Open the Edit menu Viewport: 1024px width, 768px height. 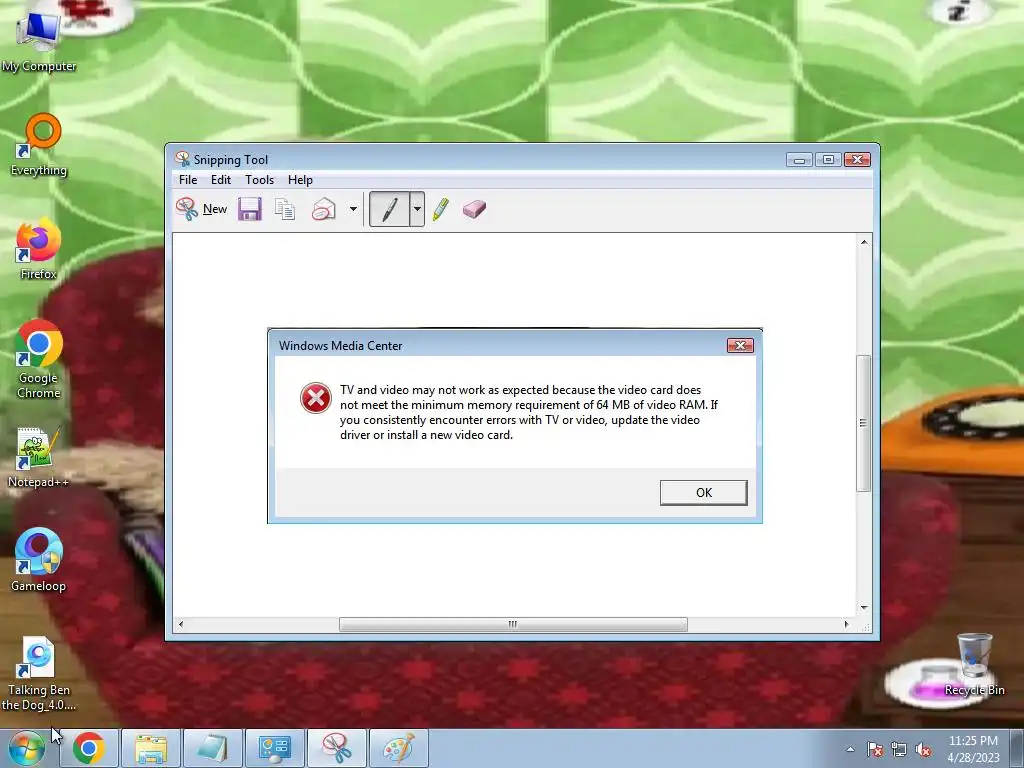221,180
